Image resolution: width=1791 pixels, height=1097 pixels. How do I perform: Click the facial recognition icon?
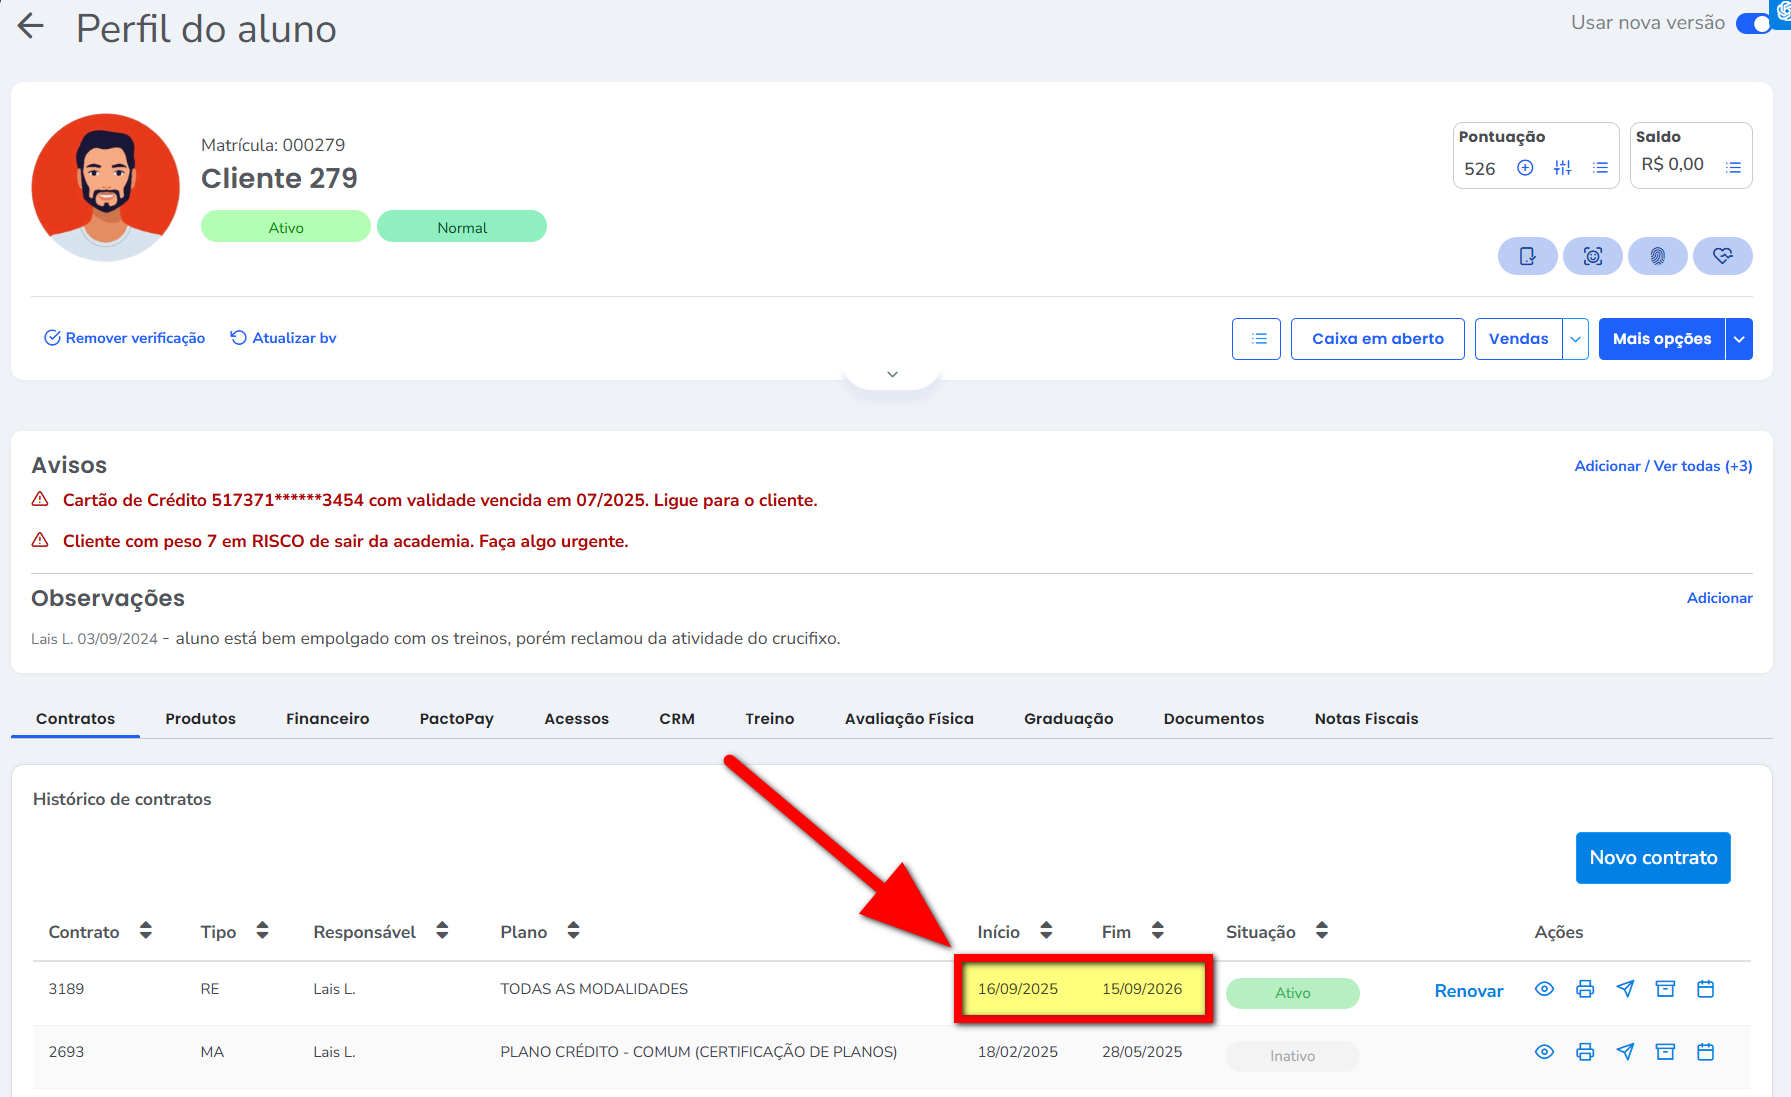point(1592,256)
